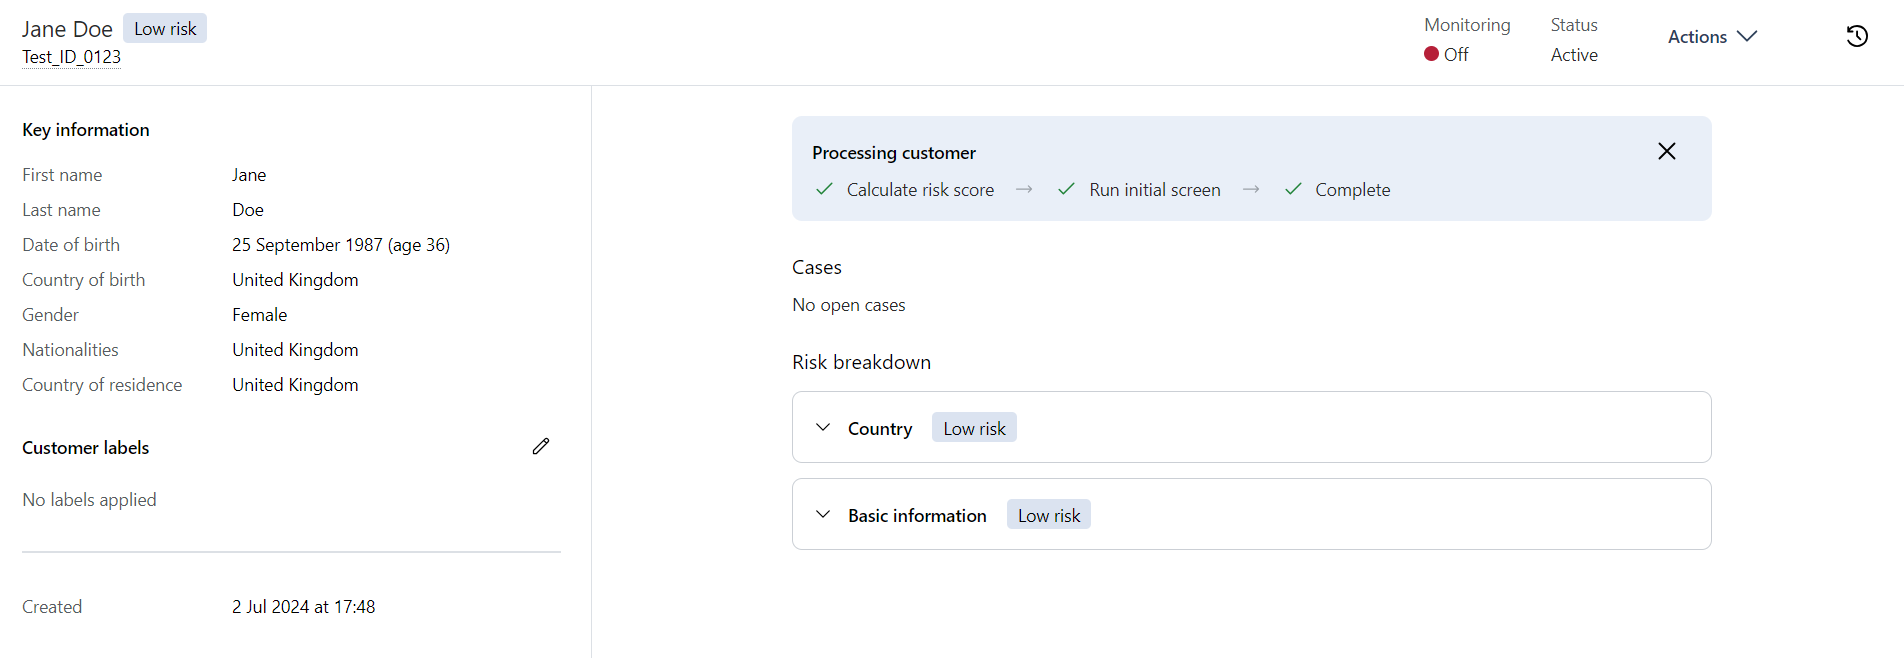Click the Cases section heading

tap(817, 267)
